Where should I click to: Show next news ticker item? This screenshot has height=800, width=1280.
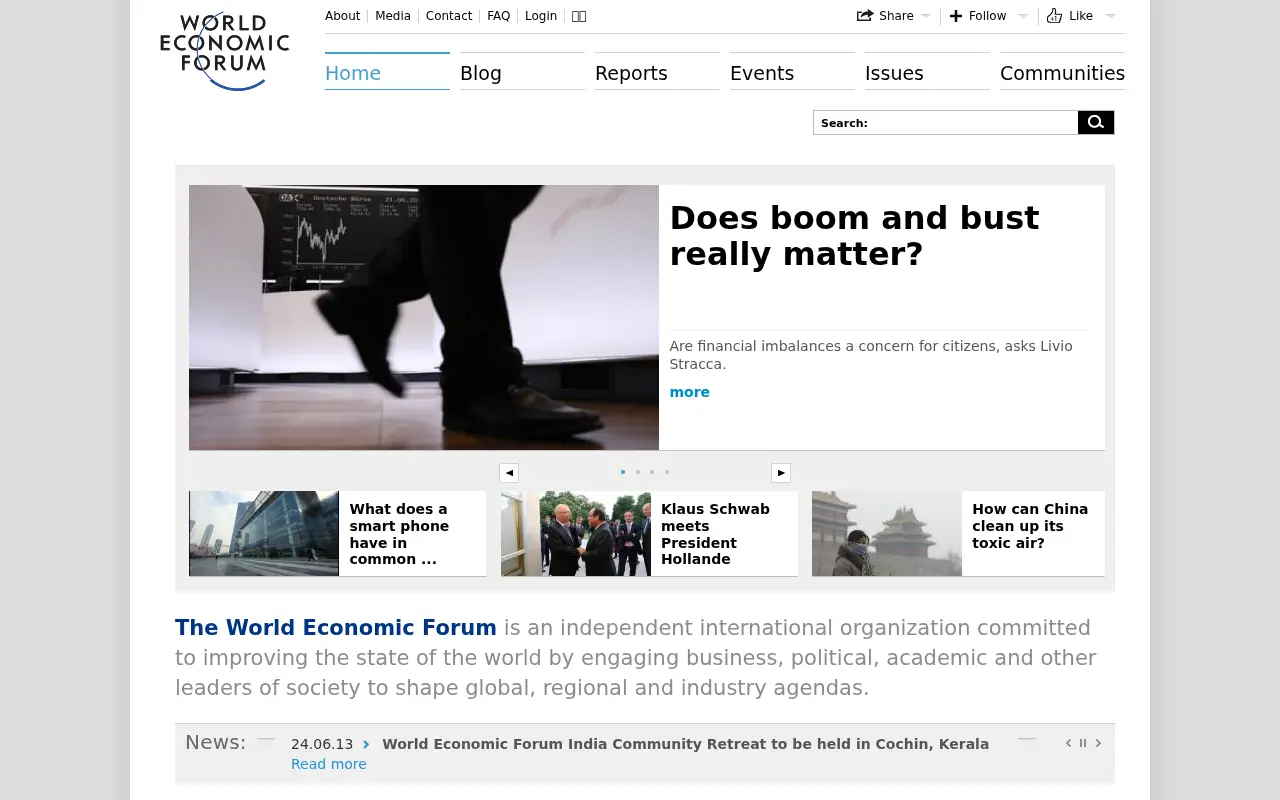[x=1098, y=743]
